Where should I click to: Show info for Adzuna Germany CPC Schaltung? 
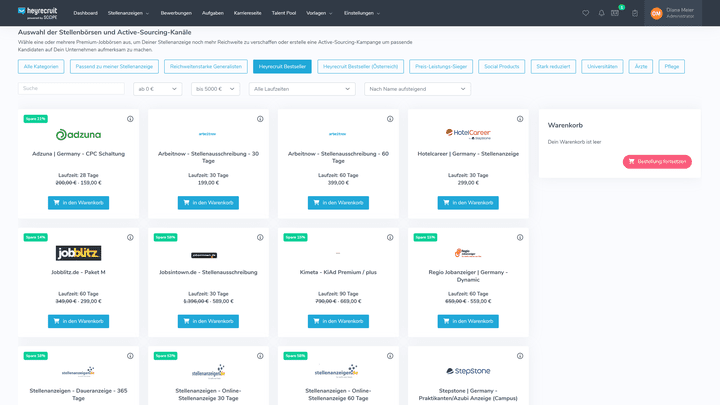point(130,119)
